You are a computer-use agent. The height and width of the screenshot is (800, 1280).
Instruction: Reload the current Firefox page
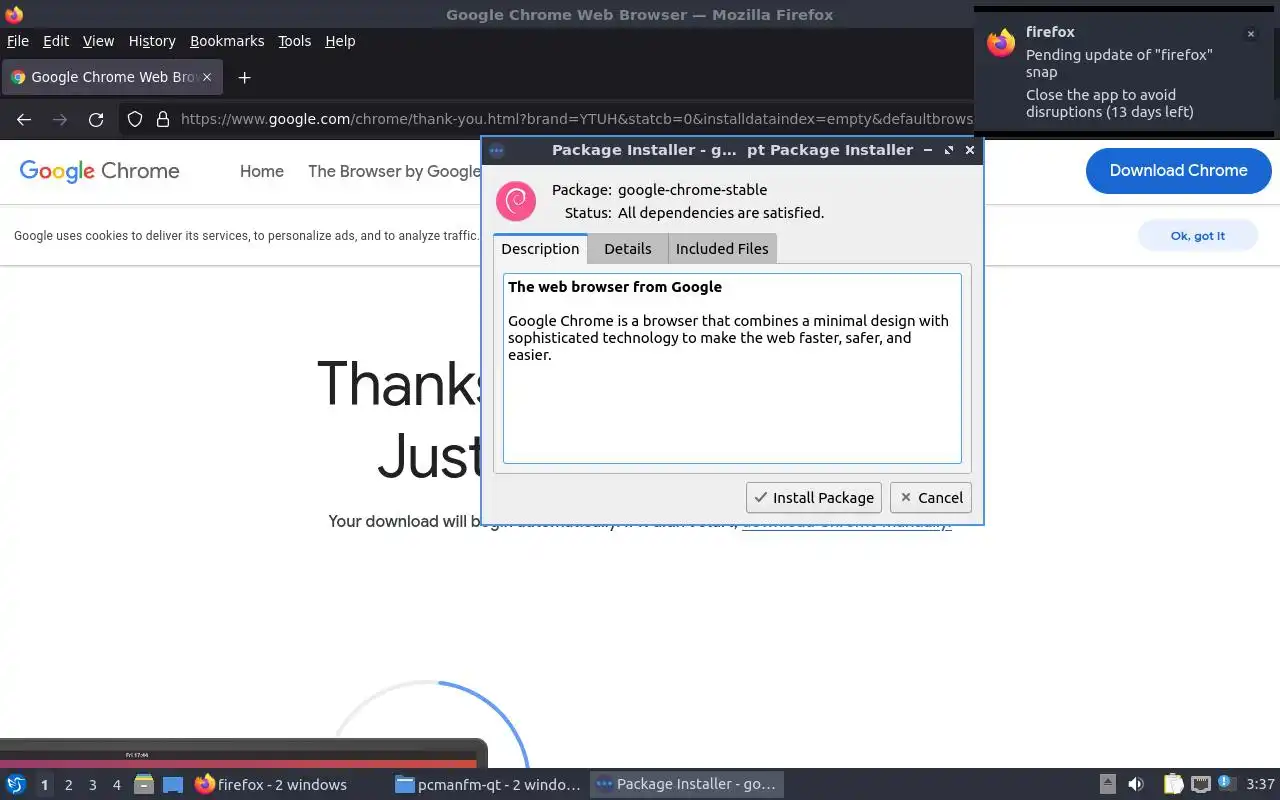click(96, 119)
